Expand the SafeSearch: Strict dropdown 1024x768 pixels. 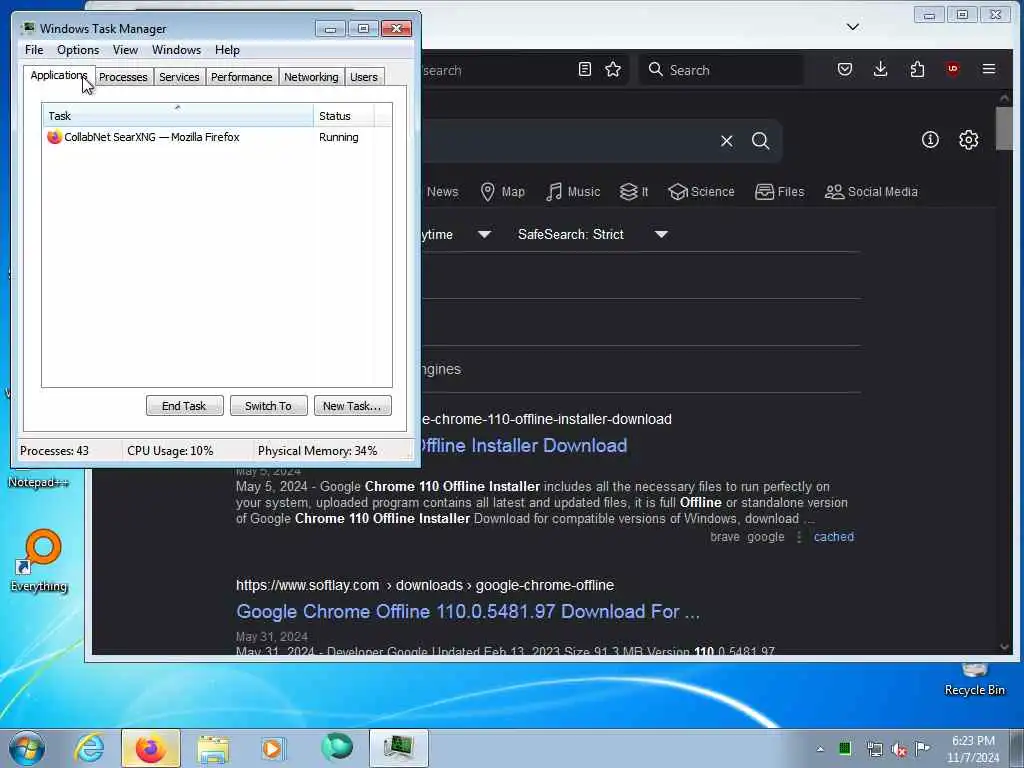point(592,234)
